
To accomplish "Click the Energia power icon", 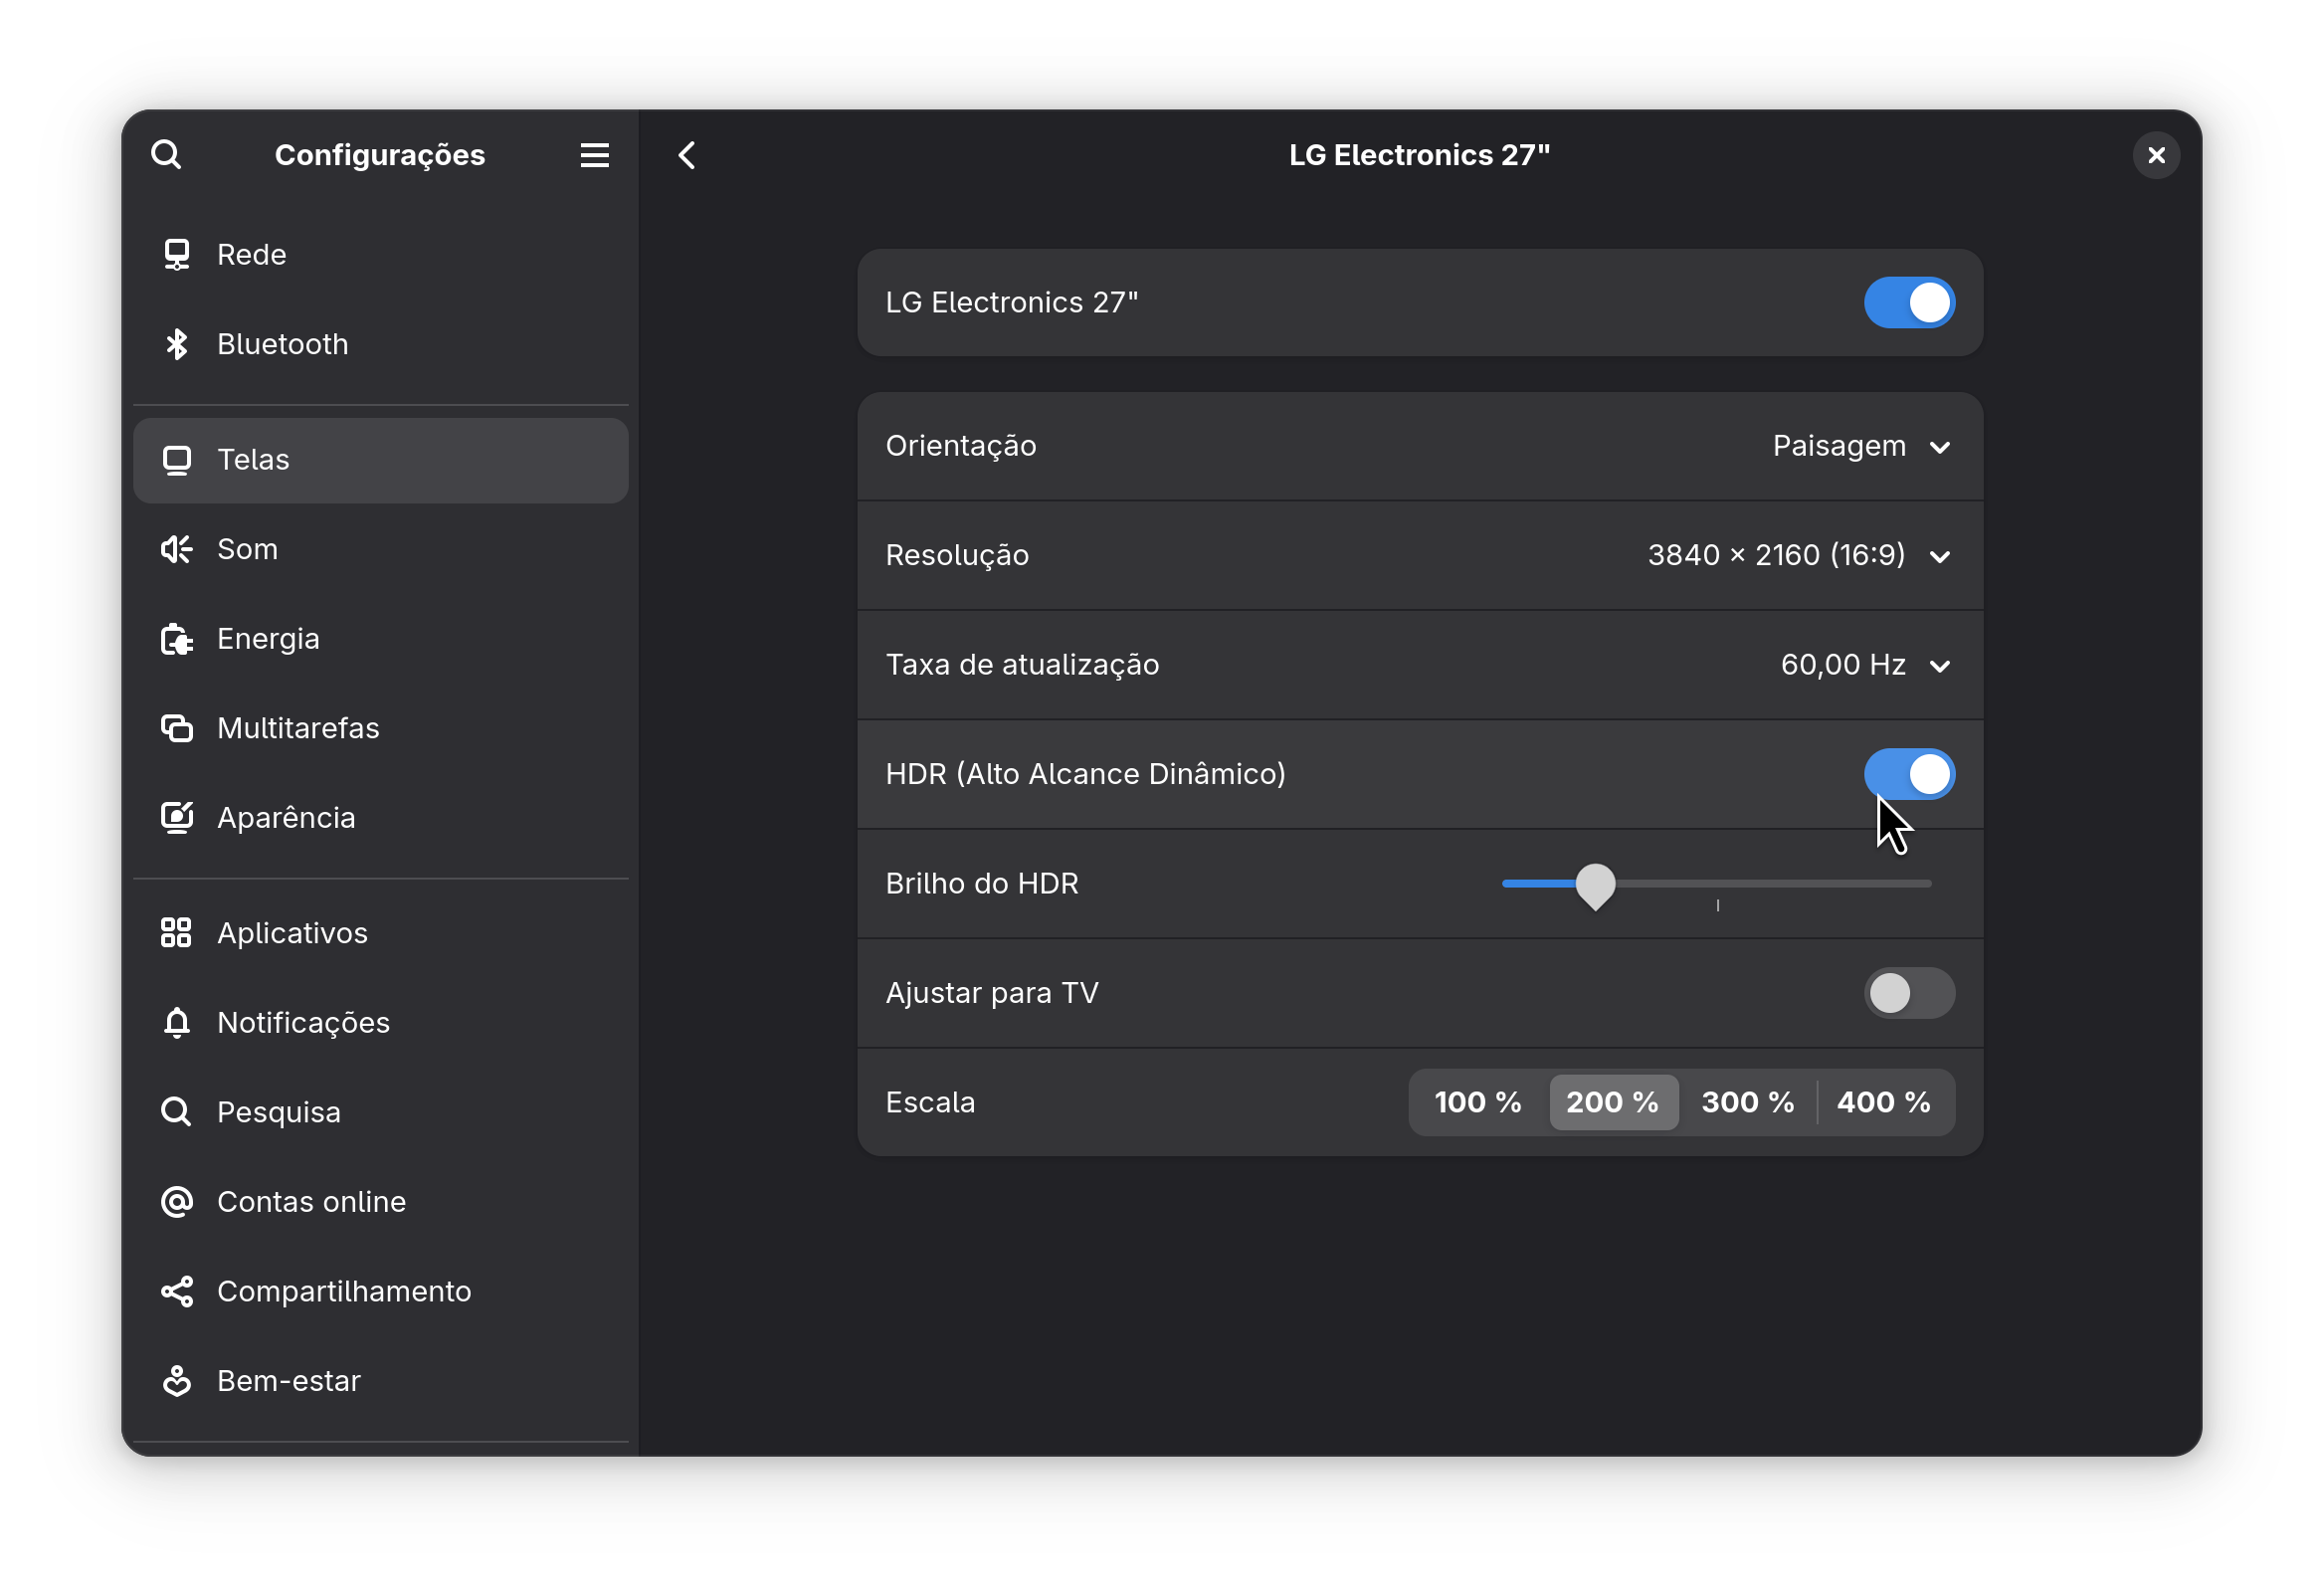I will pos(177,639).
